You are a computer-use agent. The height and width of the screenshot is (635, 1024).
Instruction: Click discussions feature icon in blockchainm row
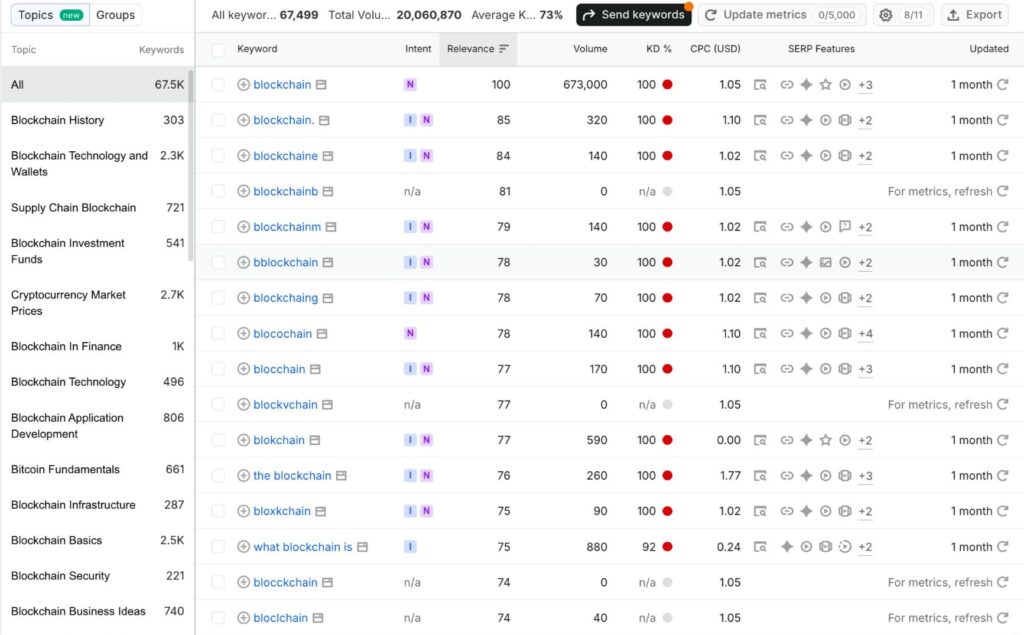[x=844, y=227]
